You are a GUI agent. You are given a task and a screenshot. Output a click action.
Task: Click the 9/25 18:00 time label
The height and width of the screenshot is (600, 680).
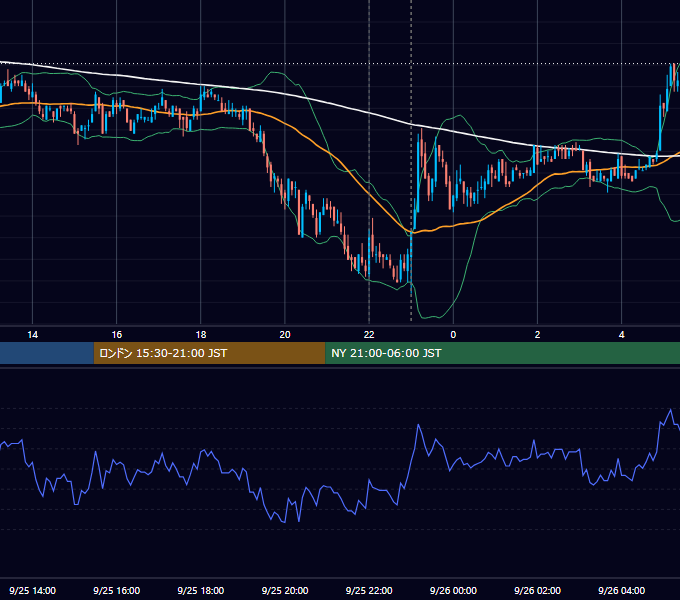point(201,590)
